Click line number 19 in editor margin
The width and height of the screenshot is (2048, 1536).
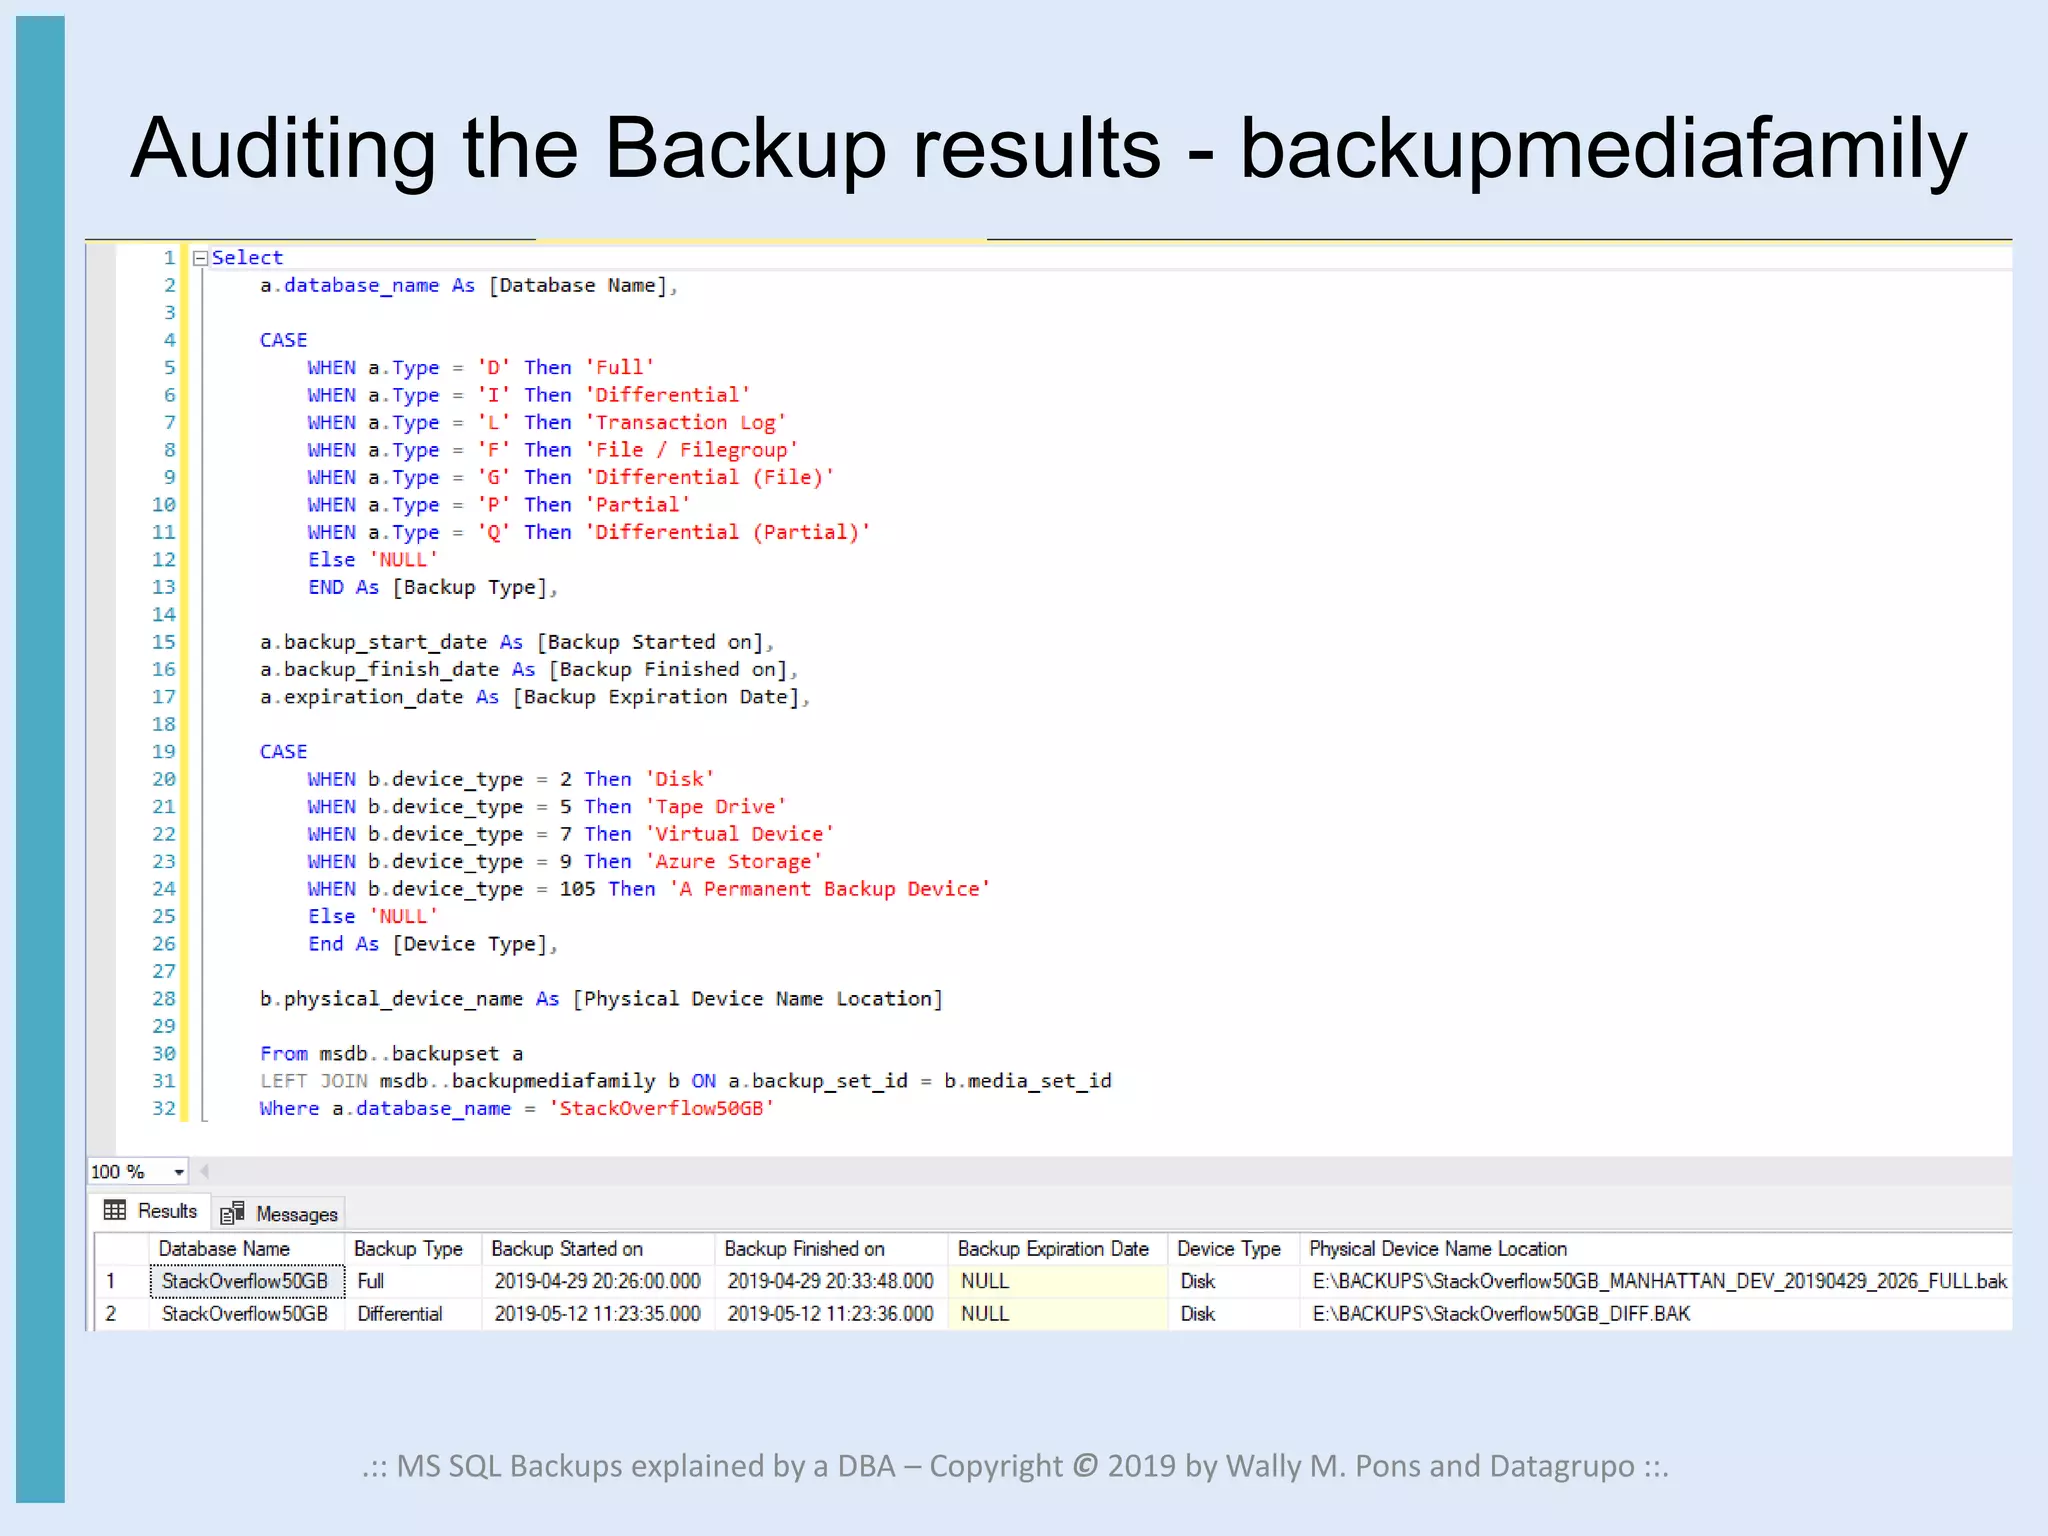pyautogui.click(x=164, y=752)
